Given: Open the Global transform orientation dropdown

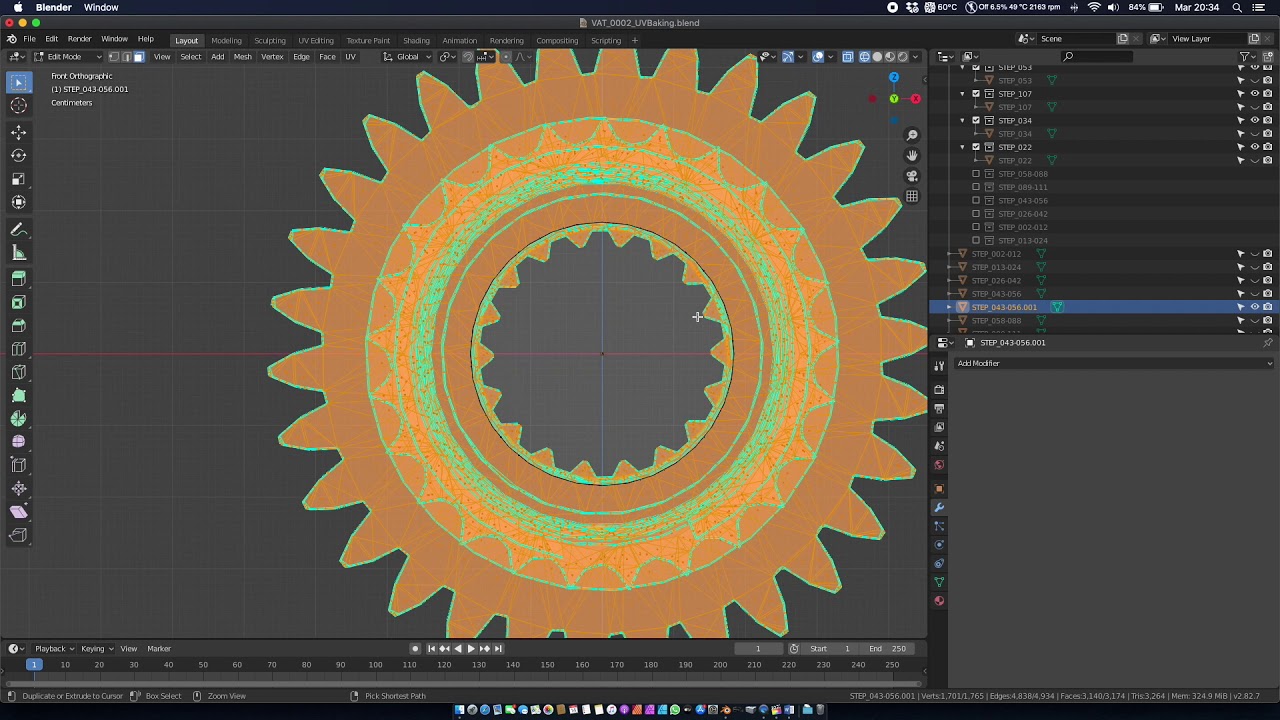Looking at the screenshot, I should click(x=407, y=56).
